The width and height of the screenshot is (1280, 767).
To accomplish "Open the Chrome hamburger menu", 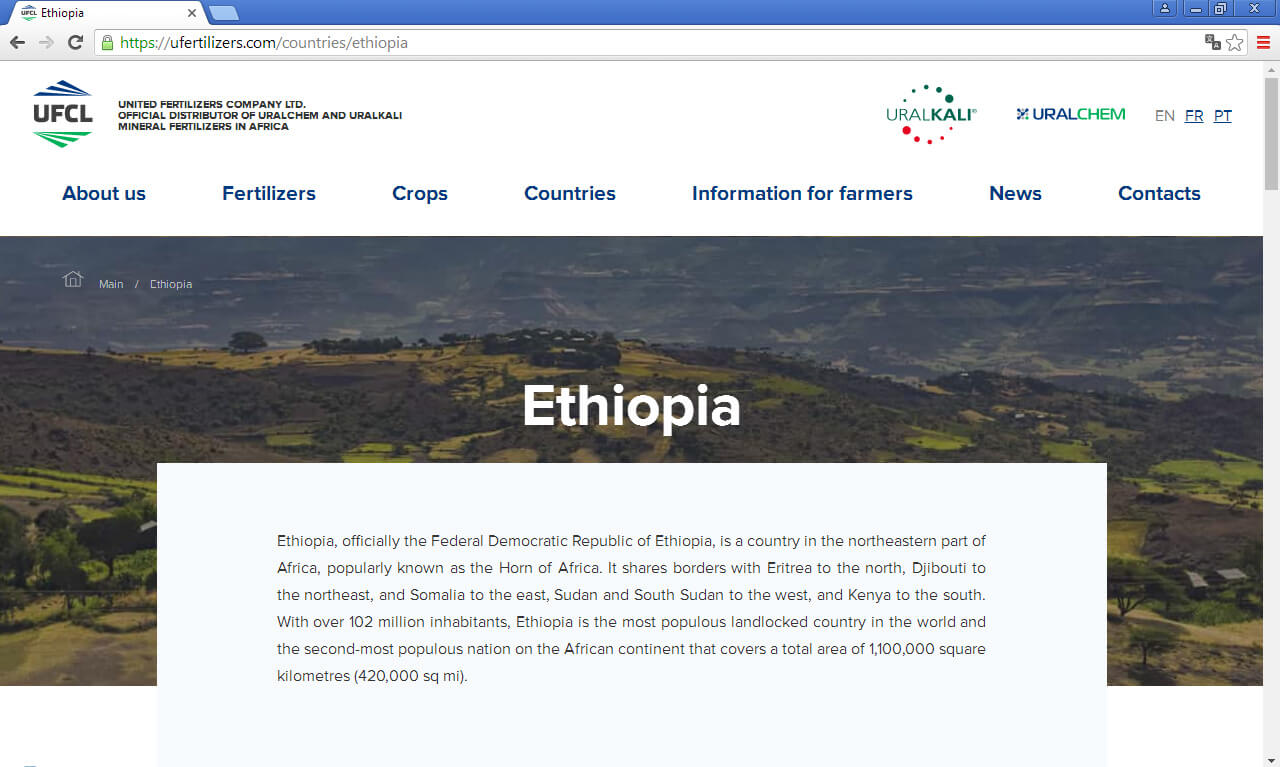I will click(x=1263, y=42).
